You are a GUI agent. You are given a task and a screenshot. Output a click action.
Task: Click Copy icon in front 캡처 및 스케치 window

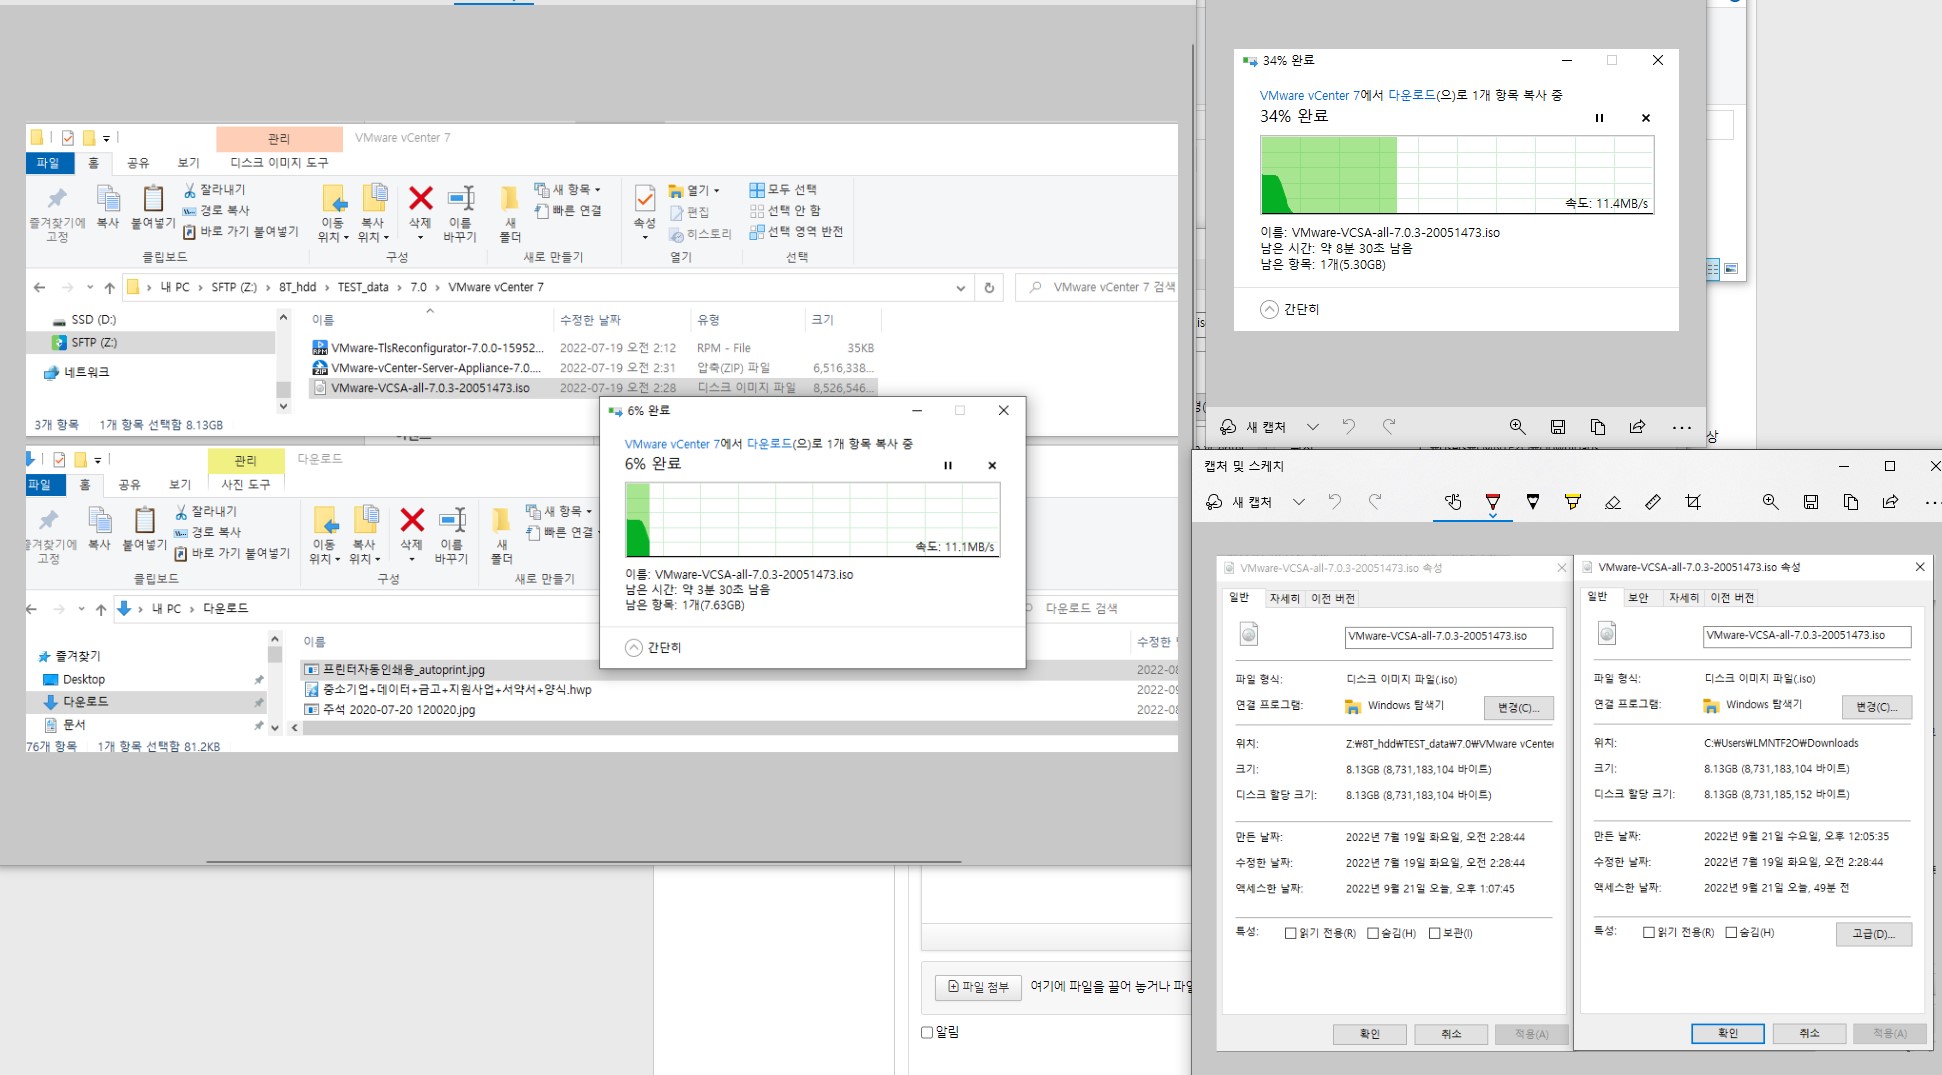click(1851, 502)
